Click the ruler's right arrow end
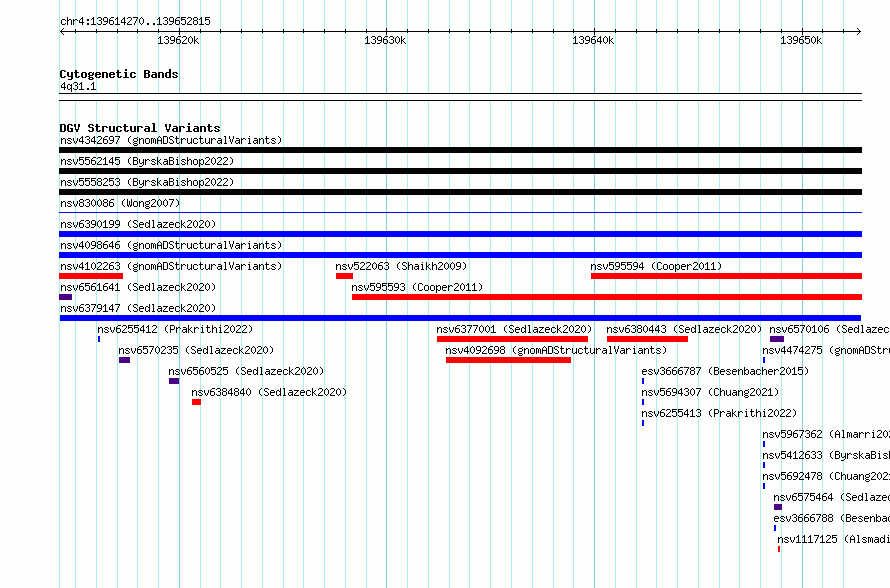The height and width of the screenshot is (588, 890). point(859,32)
